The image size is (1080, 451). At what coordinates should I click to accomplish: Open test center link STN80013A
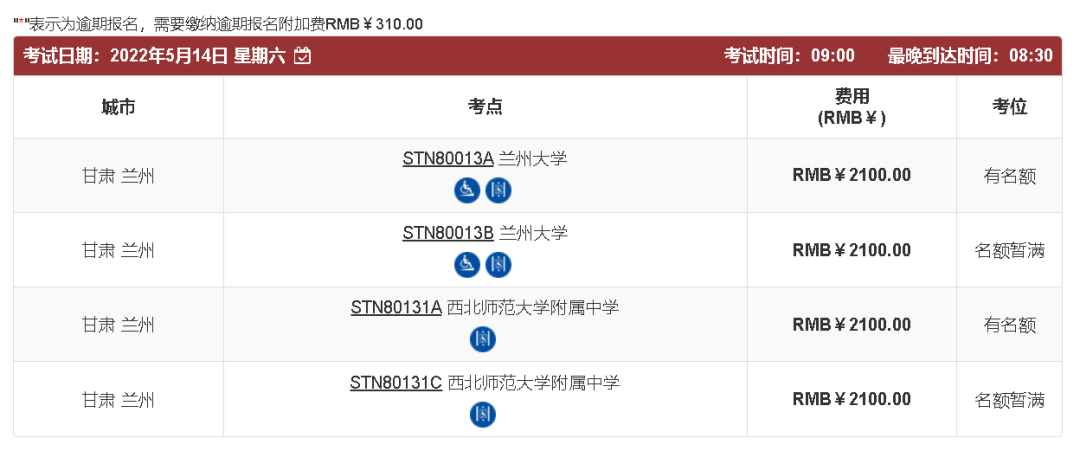coord(448,158)
